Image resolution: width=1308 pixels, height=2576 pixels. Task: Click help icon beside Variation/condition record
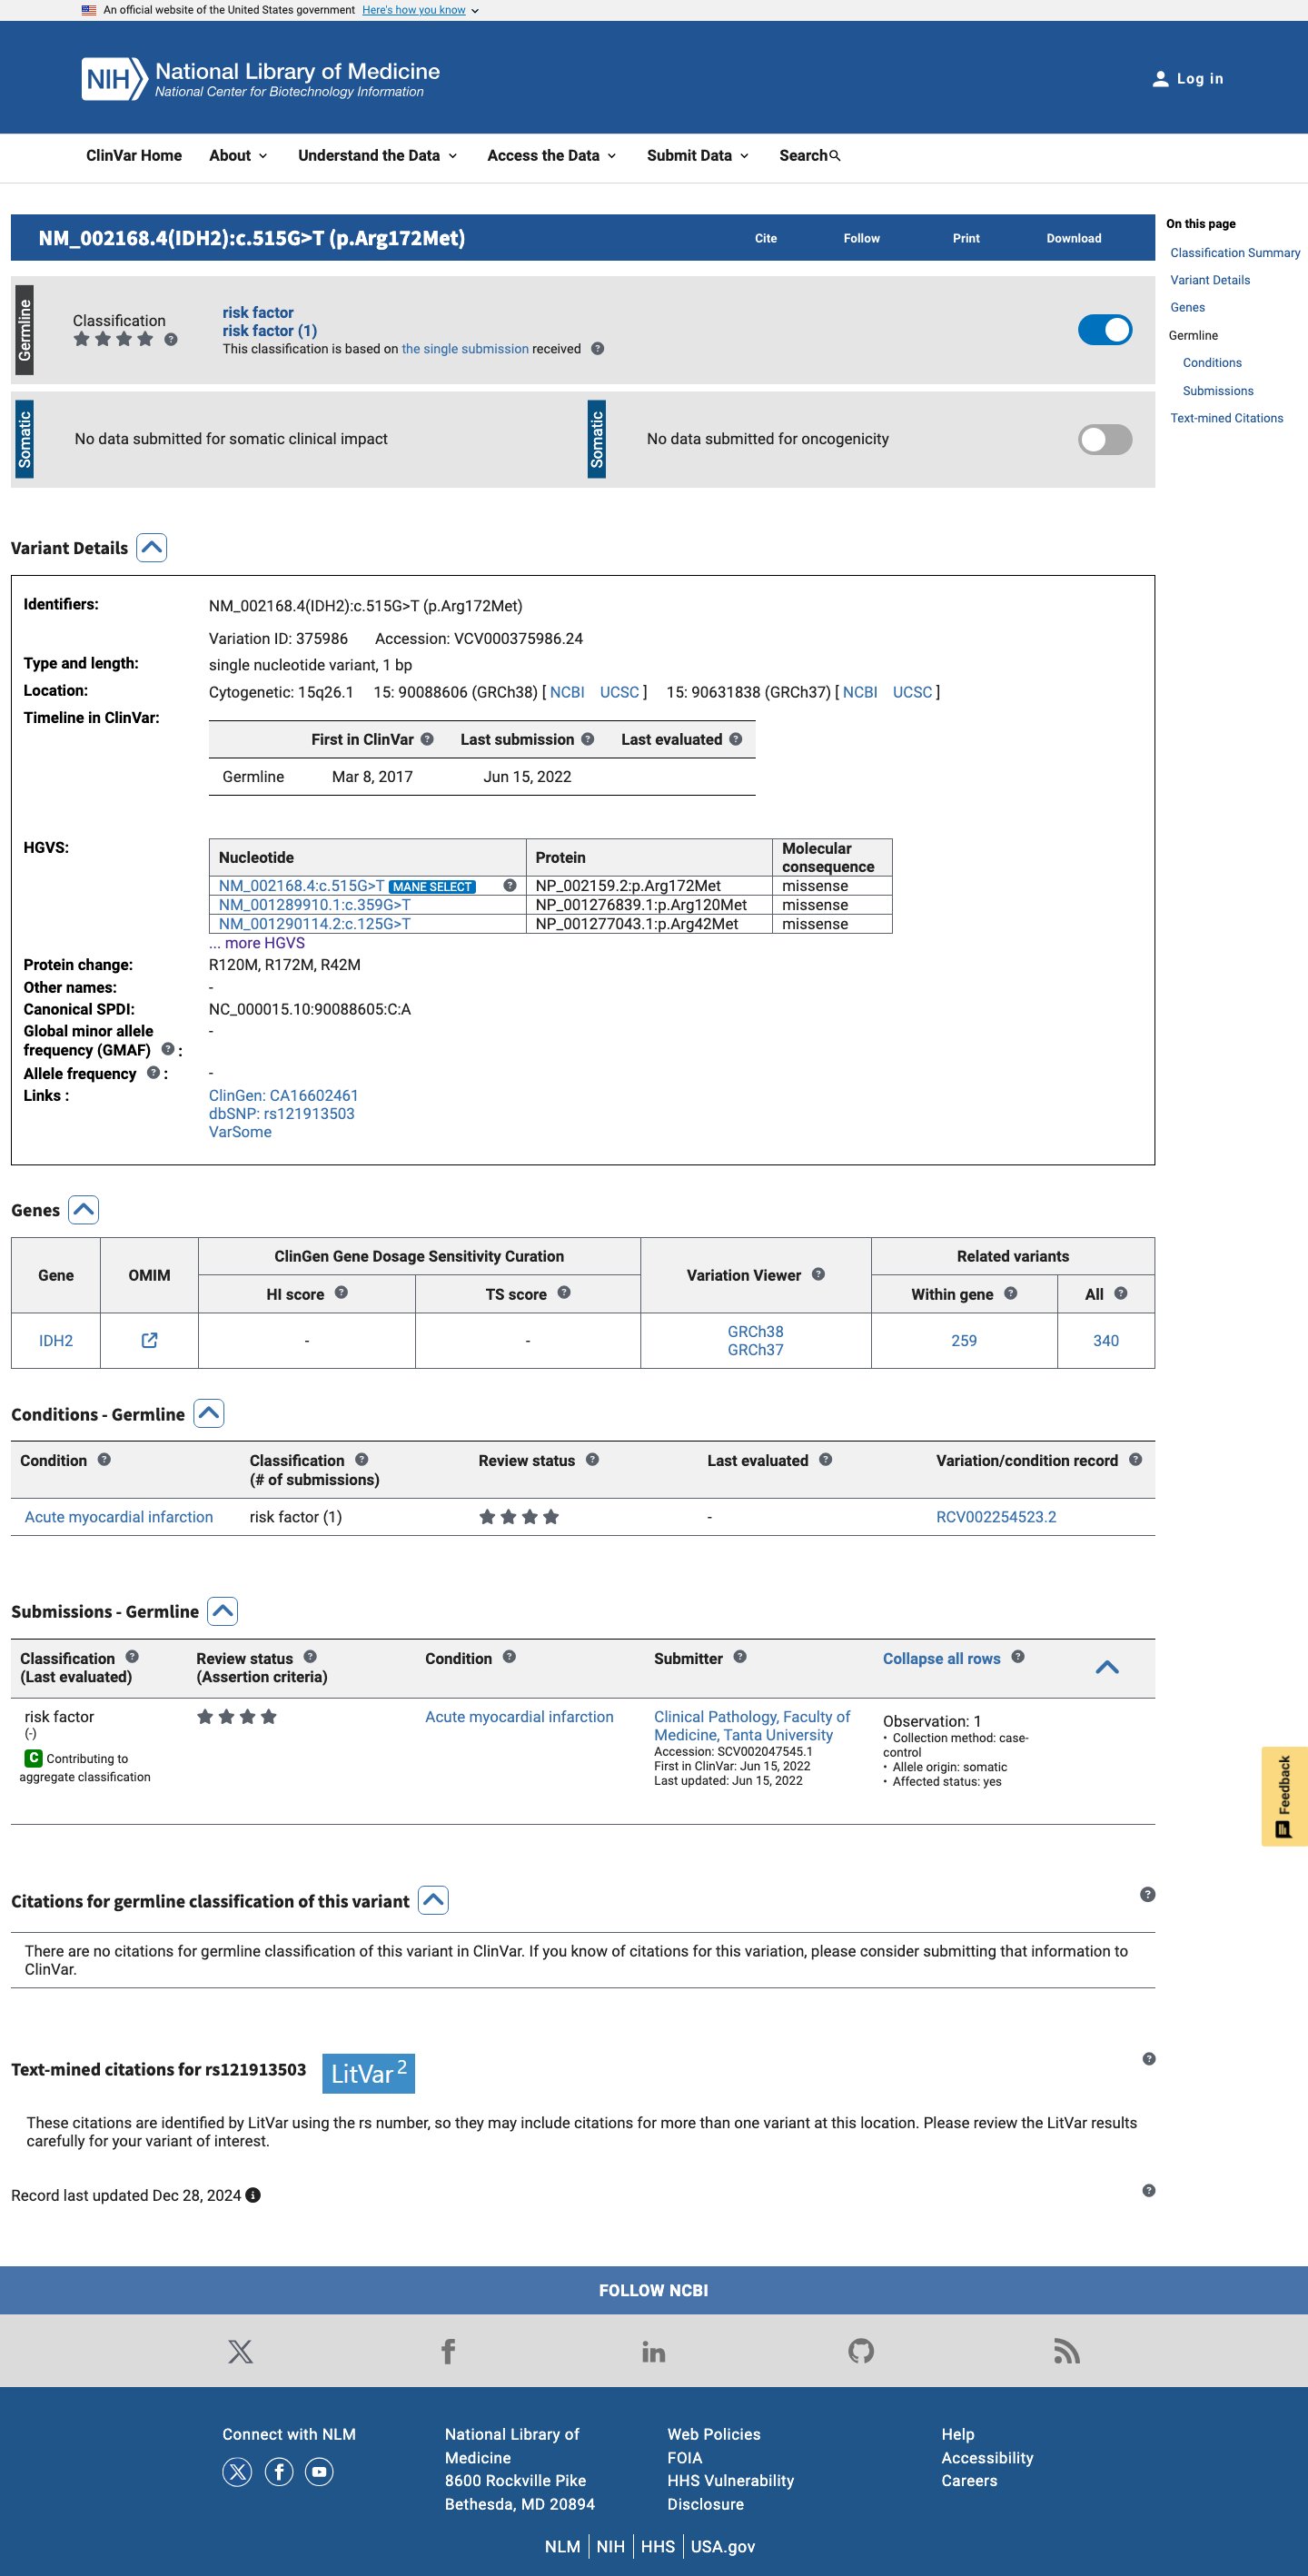pos(1135,1460)
